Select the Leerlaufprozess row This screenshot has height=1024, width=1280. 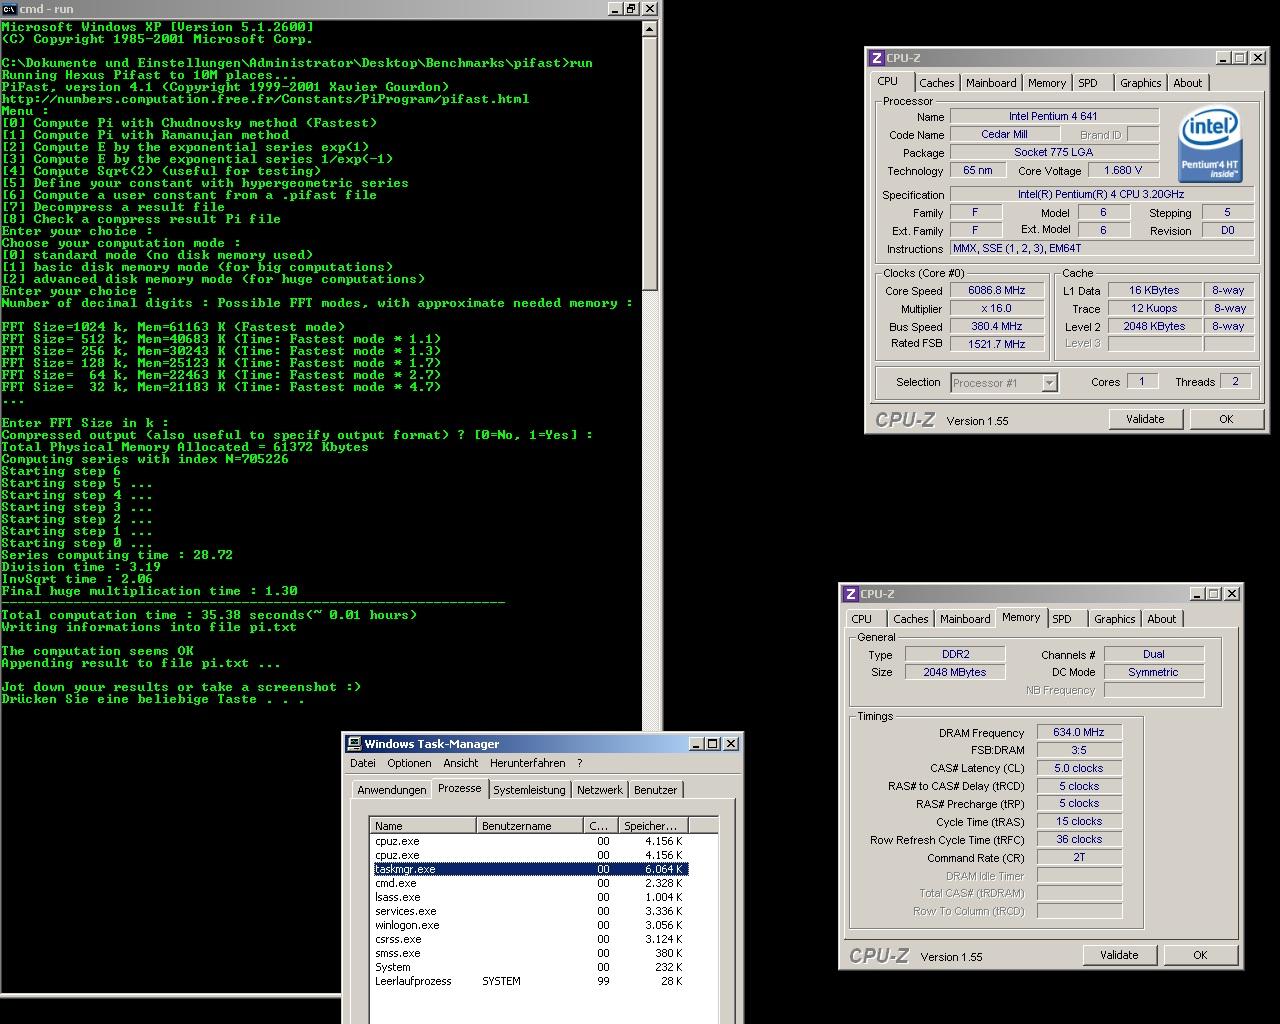[529, 981]
